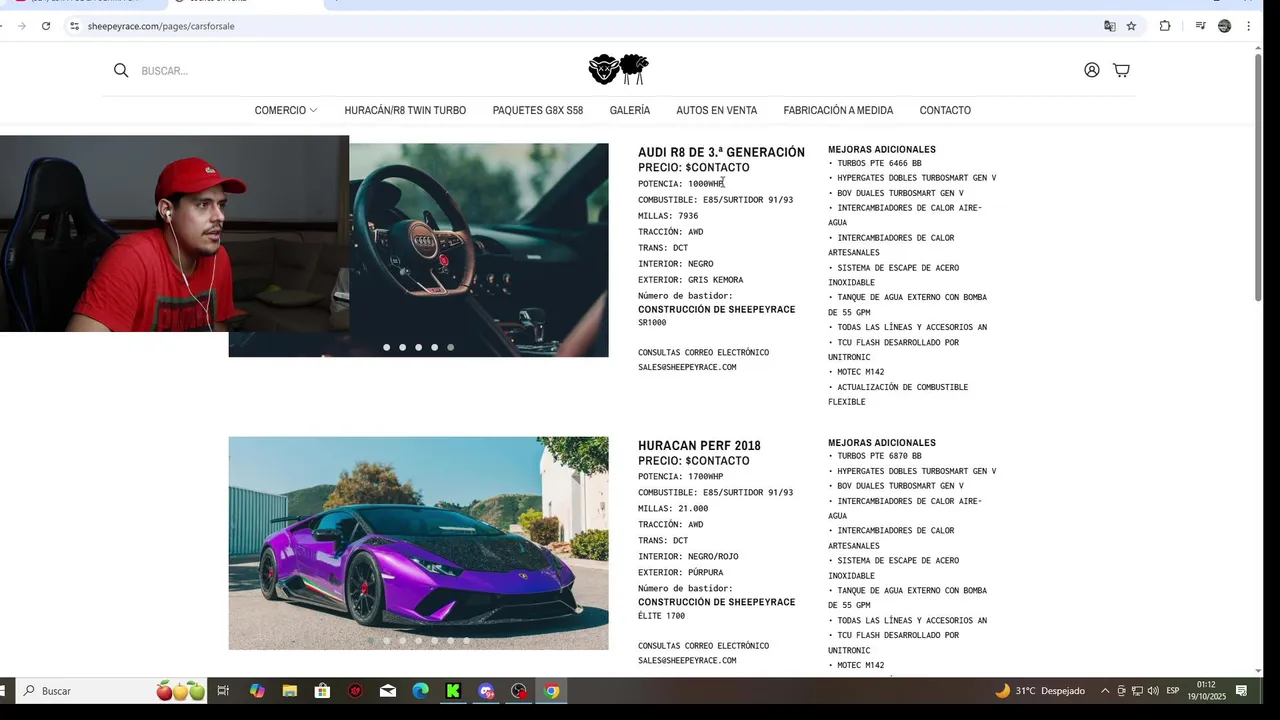Select fourth carousel dot on Audi R8 gallery

pyautogui.click(x=434, y=347)
